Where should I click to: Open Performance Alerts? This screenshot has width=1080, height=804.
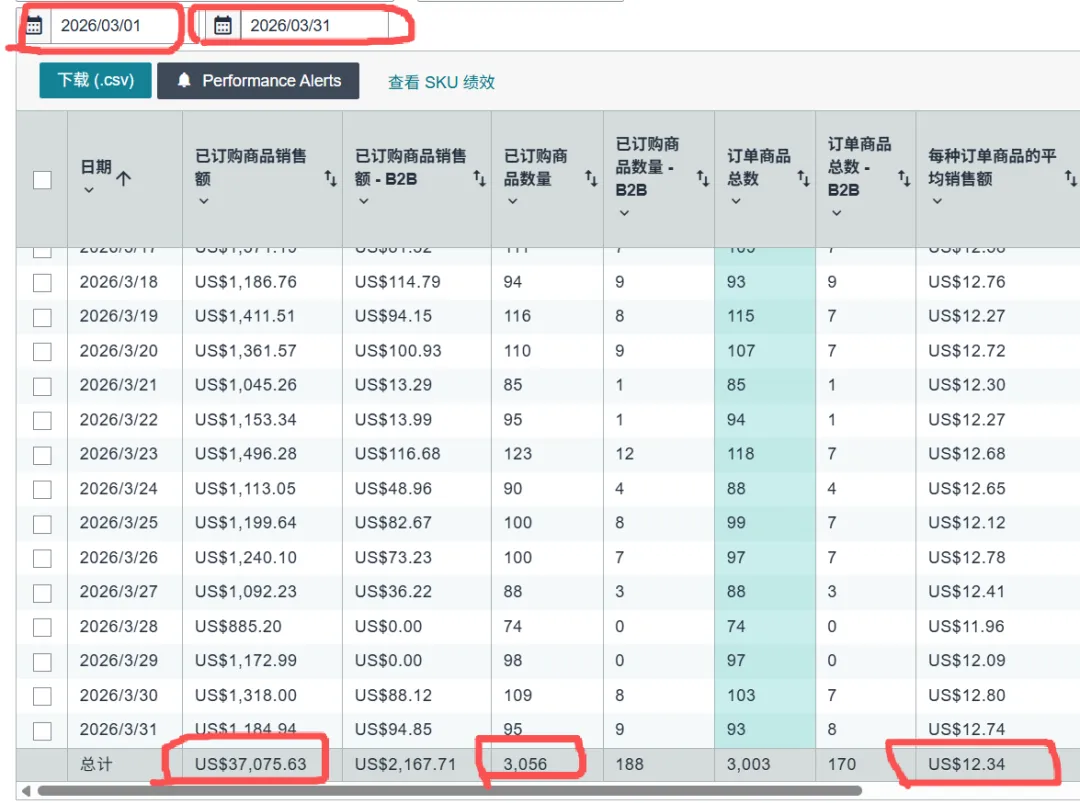(x=258, y=81)
